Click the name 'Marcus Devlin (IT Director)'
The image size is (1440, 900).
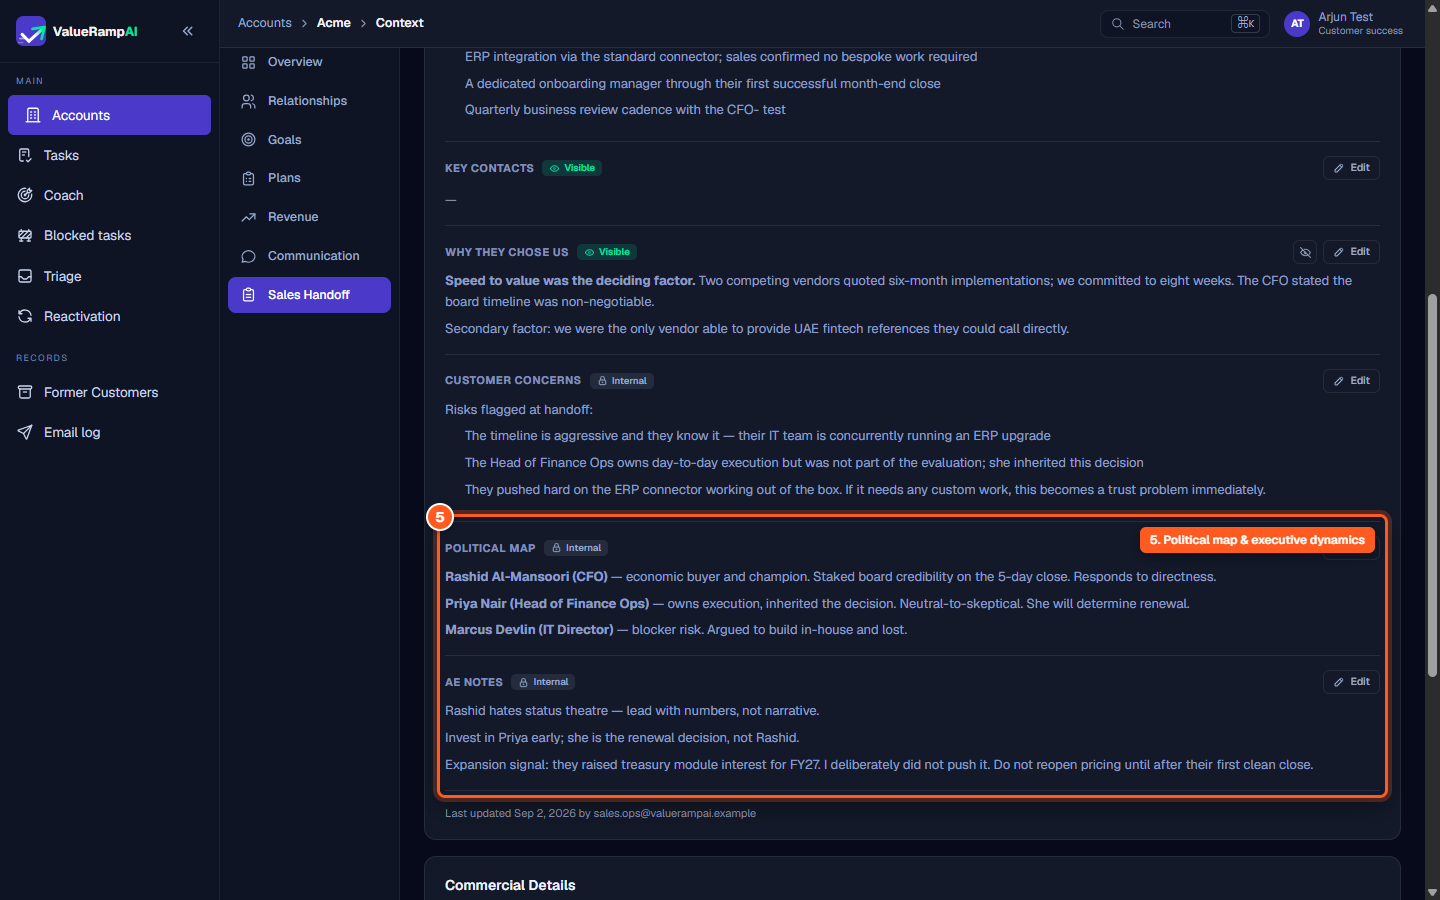[529, 630]
